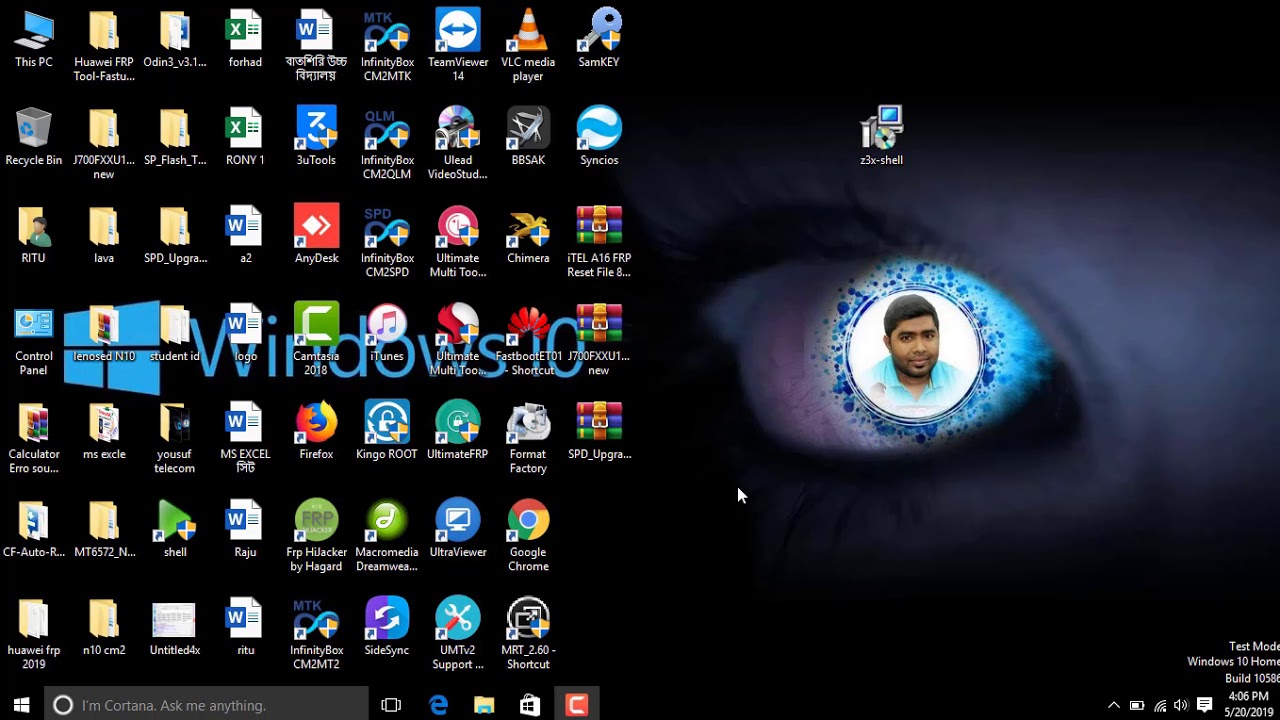Screen dimensions: 1280x720
Task: Open Odin3_v3.1 folder
Action: click(175, 39)
